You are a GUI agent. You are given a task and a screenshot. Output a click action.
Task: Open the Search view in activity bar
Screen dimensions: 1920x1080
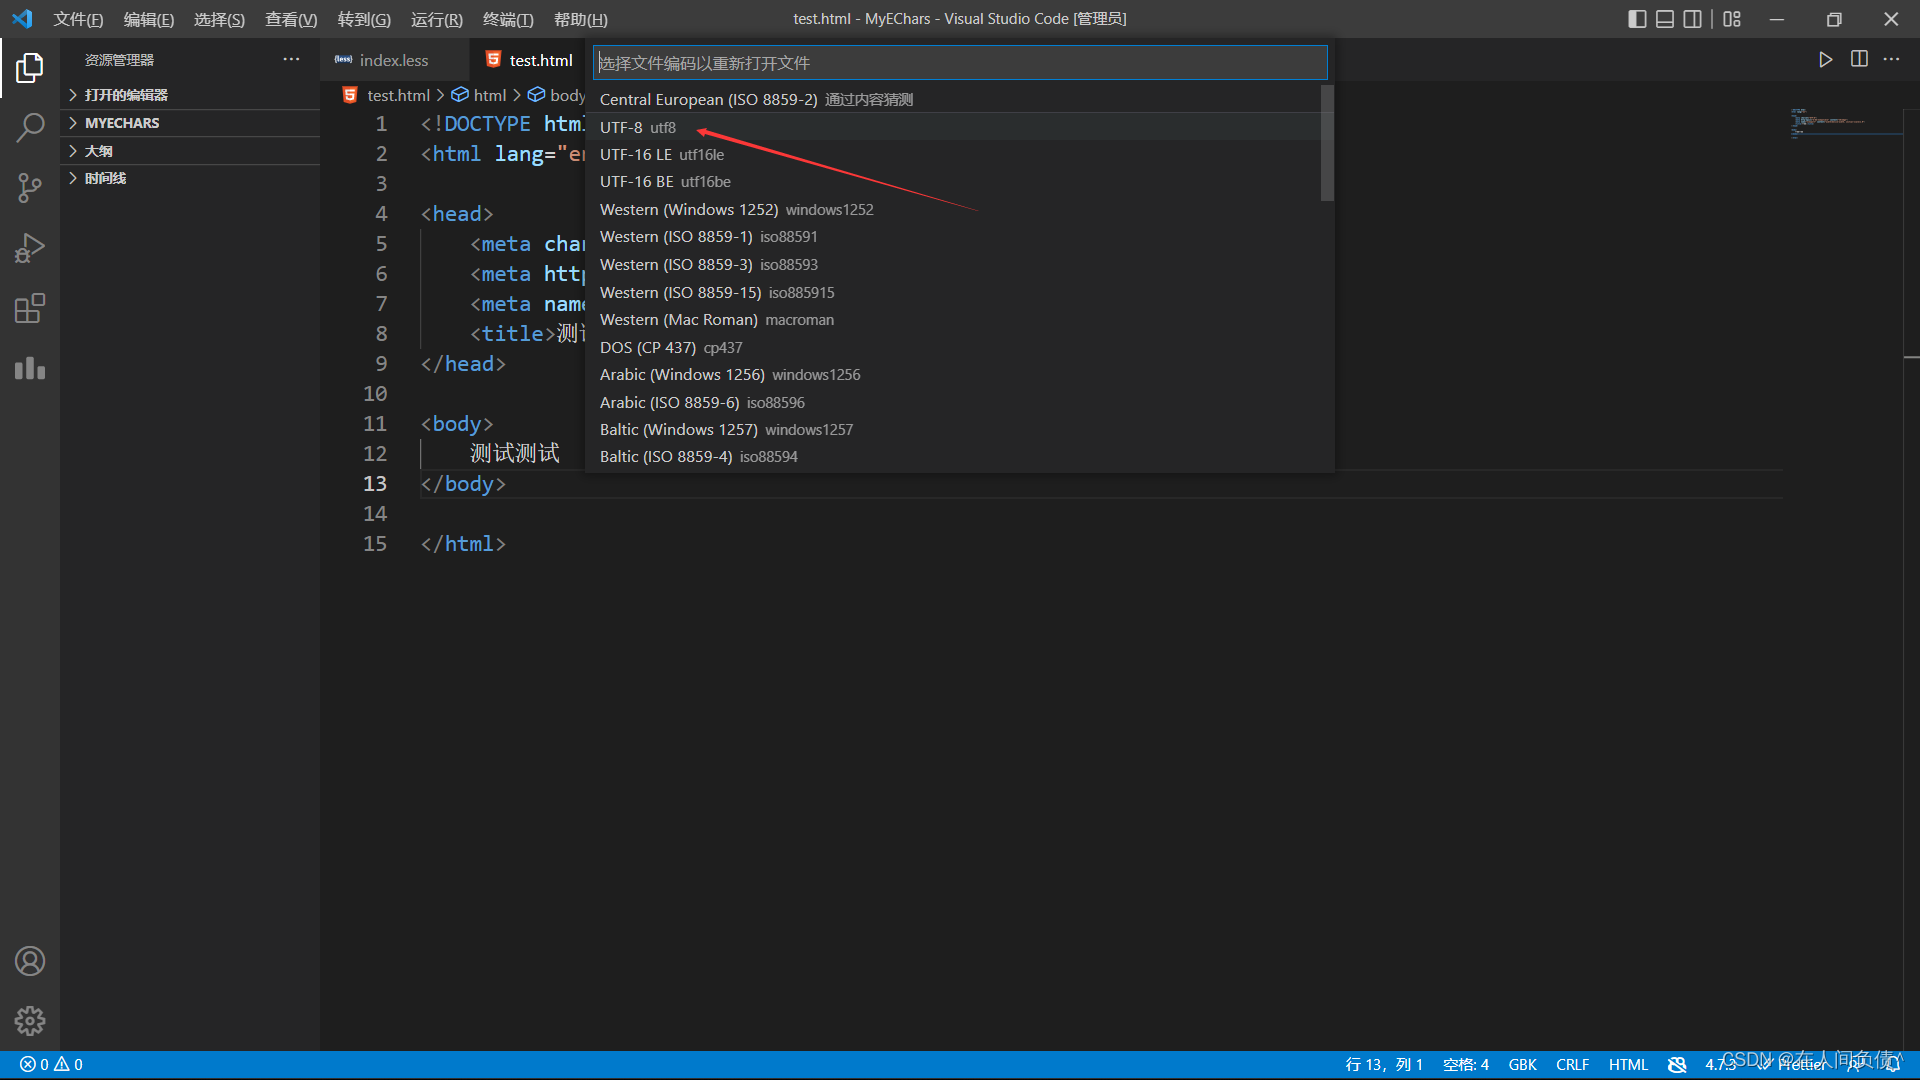[30, 128]
